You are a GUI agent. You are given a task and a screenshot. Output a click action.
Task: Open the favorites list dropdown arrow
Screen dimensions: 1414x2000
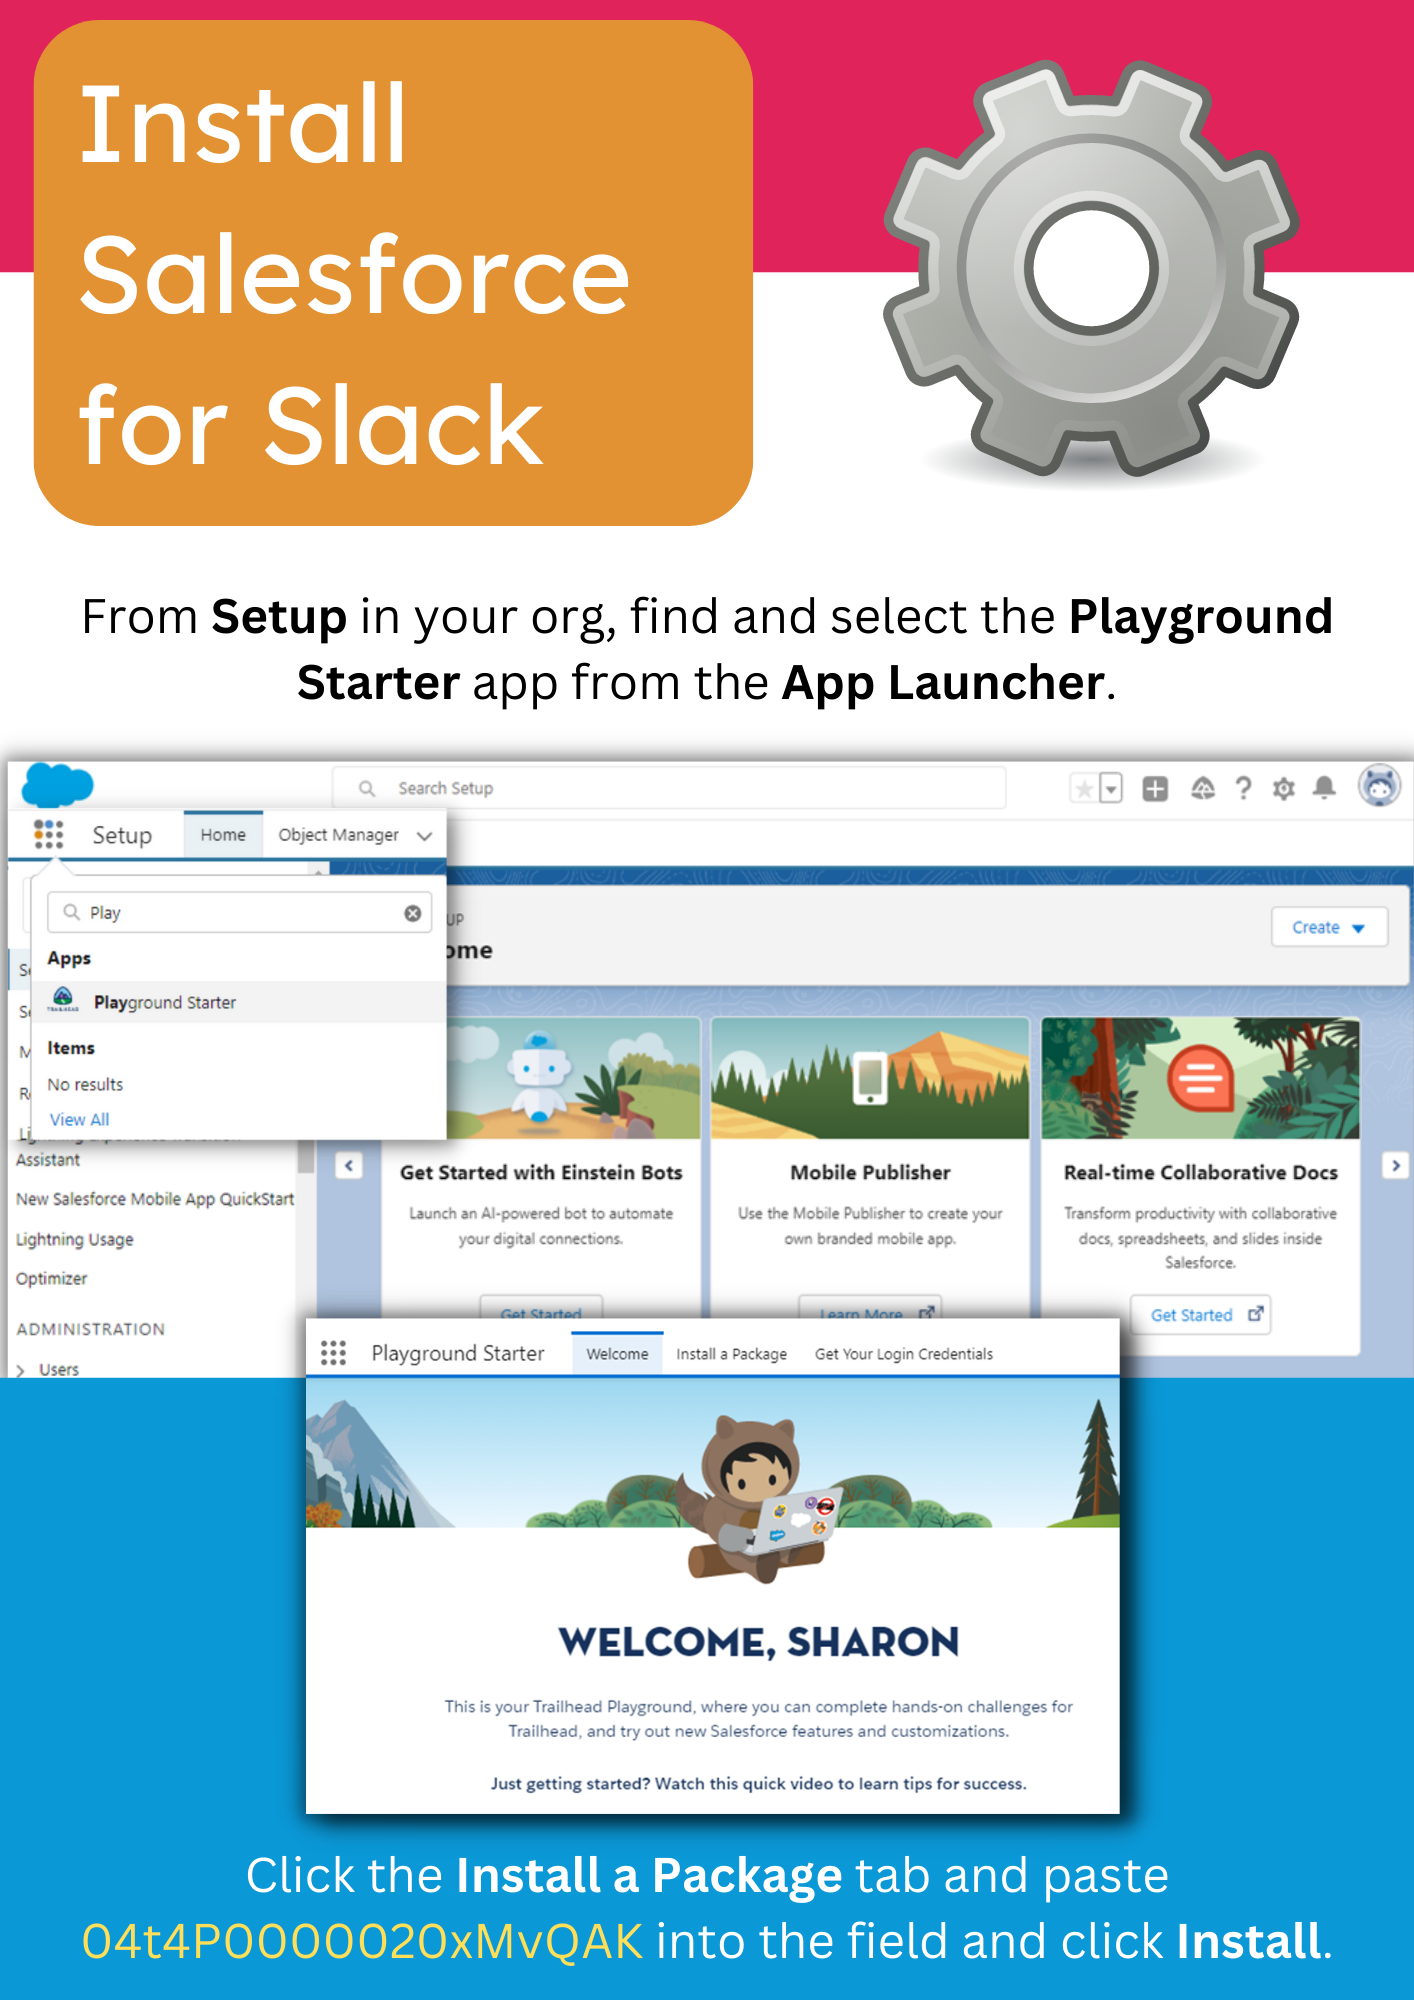coord(1110,788)
